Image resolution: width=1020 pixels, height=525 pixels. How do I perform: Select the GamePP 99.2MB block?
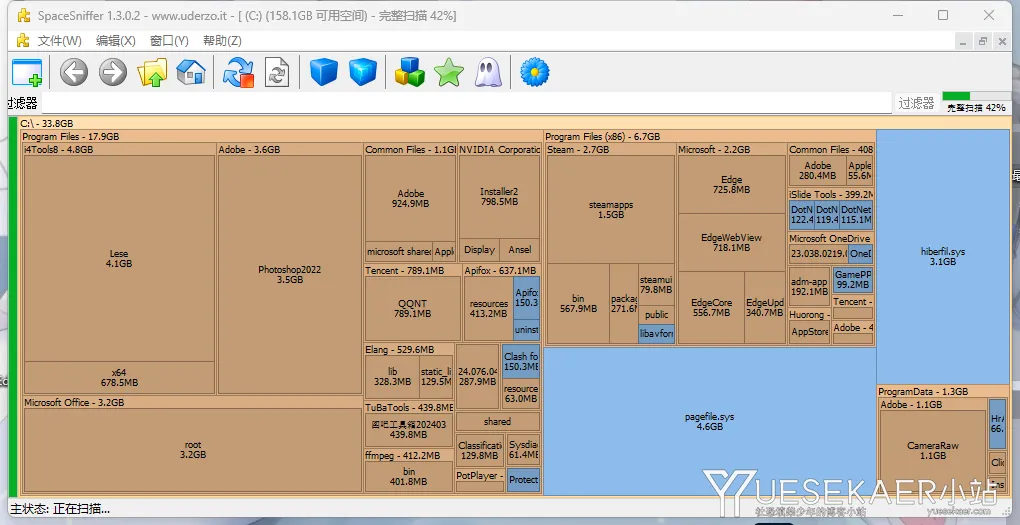pos(853,279)
